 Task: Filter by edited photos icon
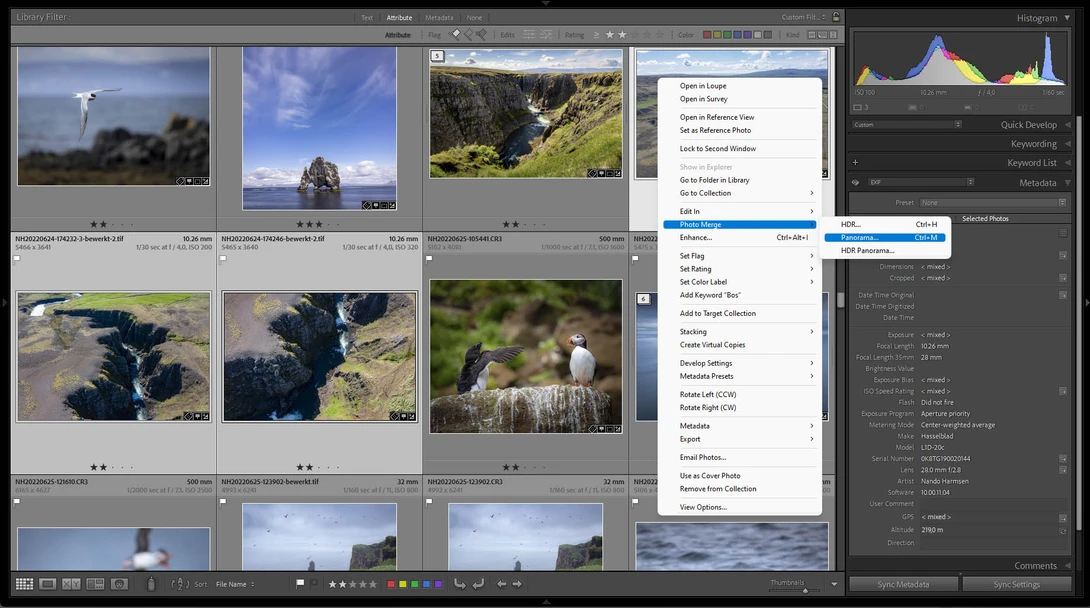pos(529,34)
